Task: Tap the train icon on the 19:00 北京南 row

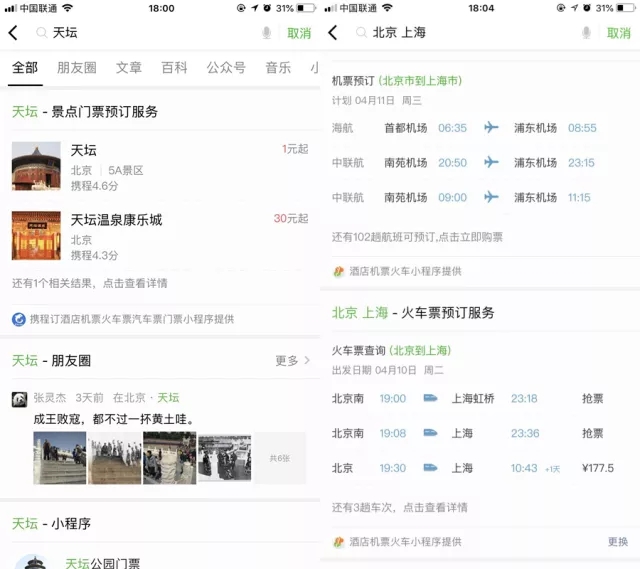Action: pos(431,398)
